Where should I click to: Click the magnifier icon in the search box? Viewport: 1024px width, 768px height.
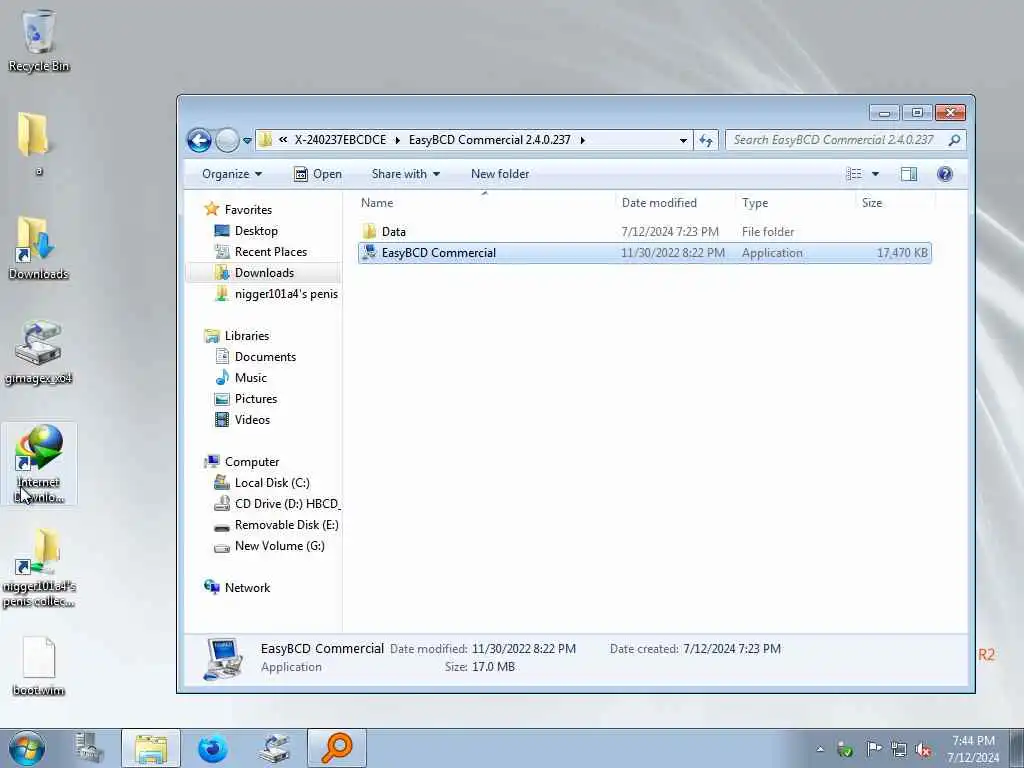[954, 140]
